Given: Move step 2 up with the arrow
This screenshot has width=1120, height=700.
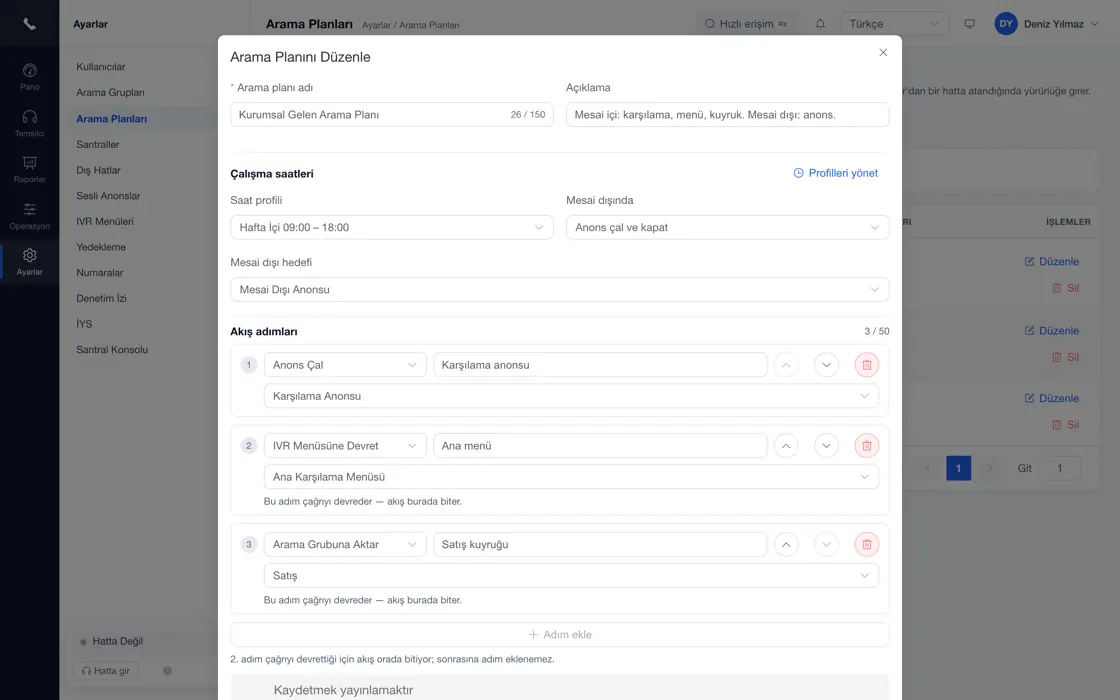Looking at the screenshot, I should 786,446.
